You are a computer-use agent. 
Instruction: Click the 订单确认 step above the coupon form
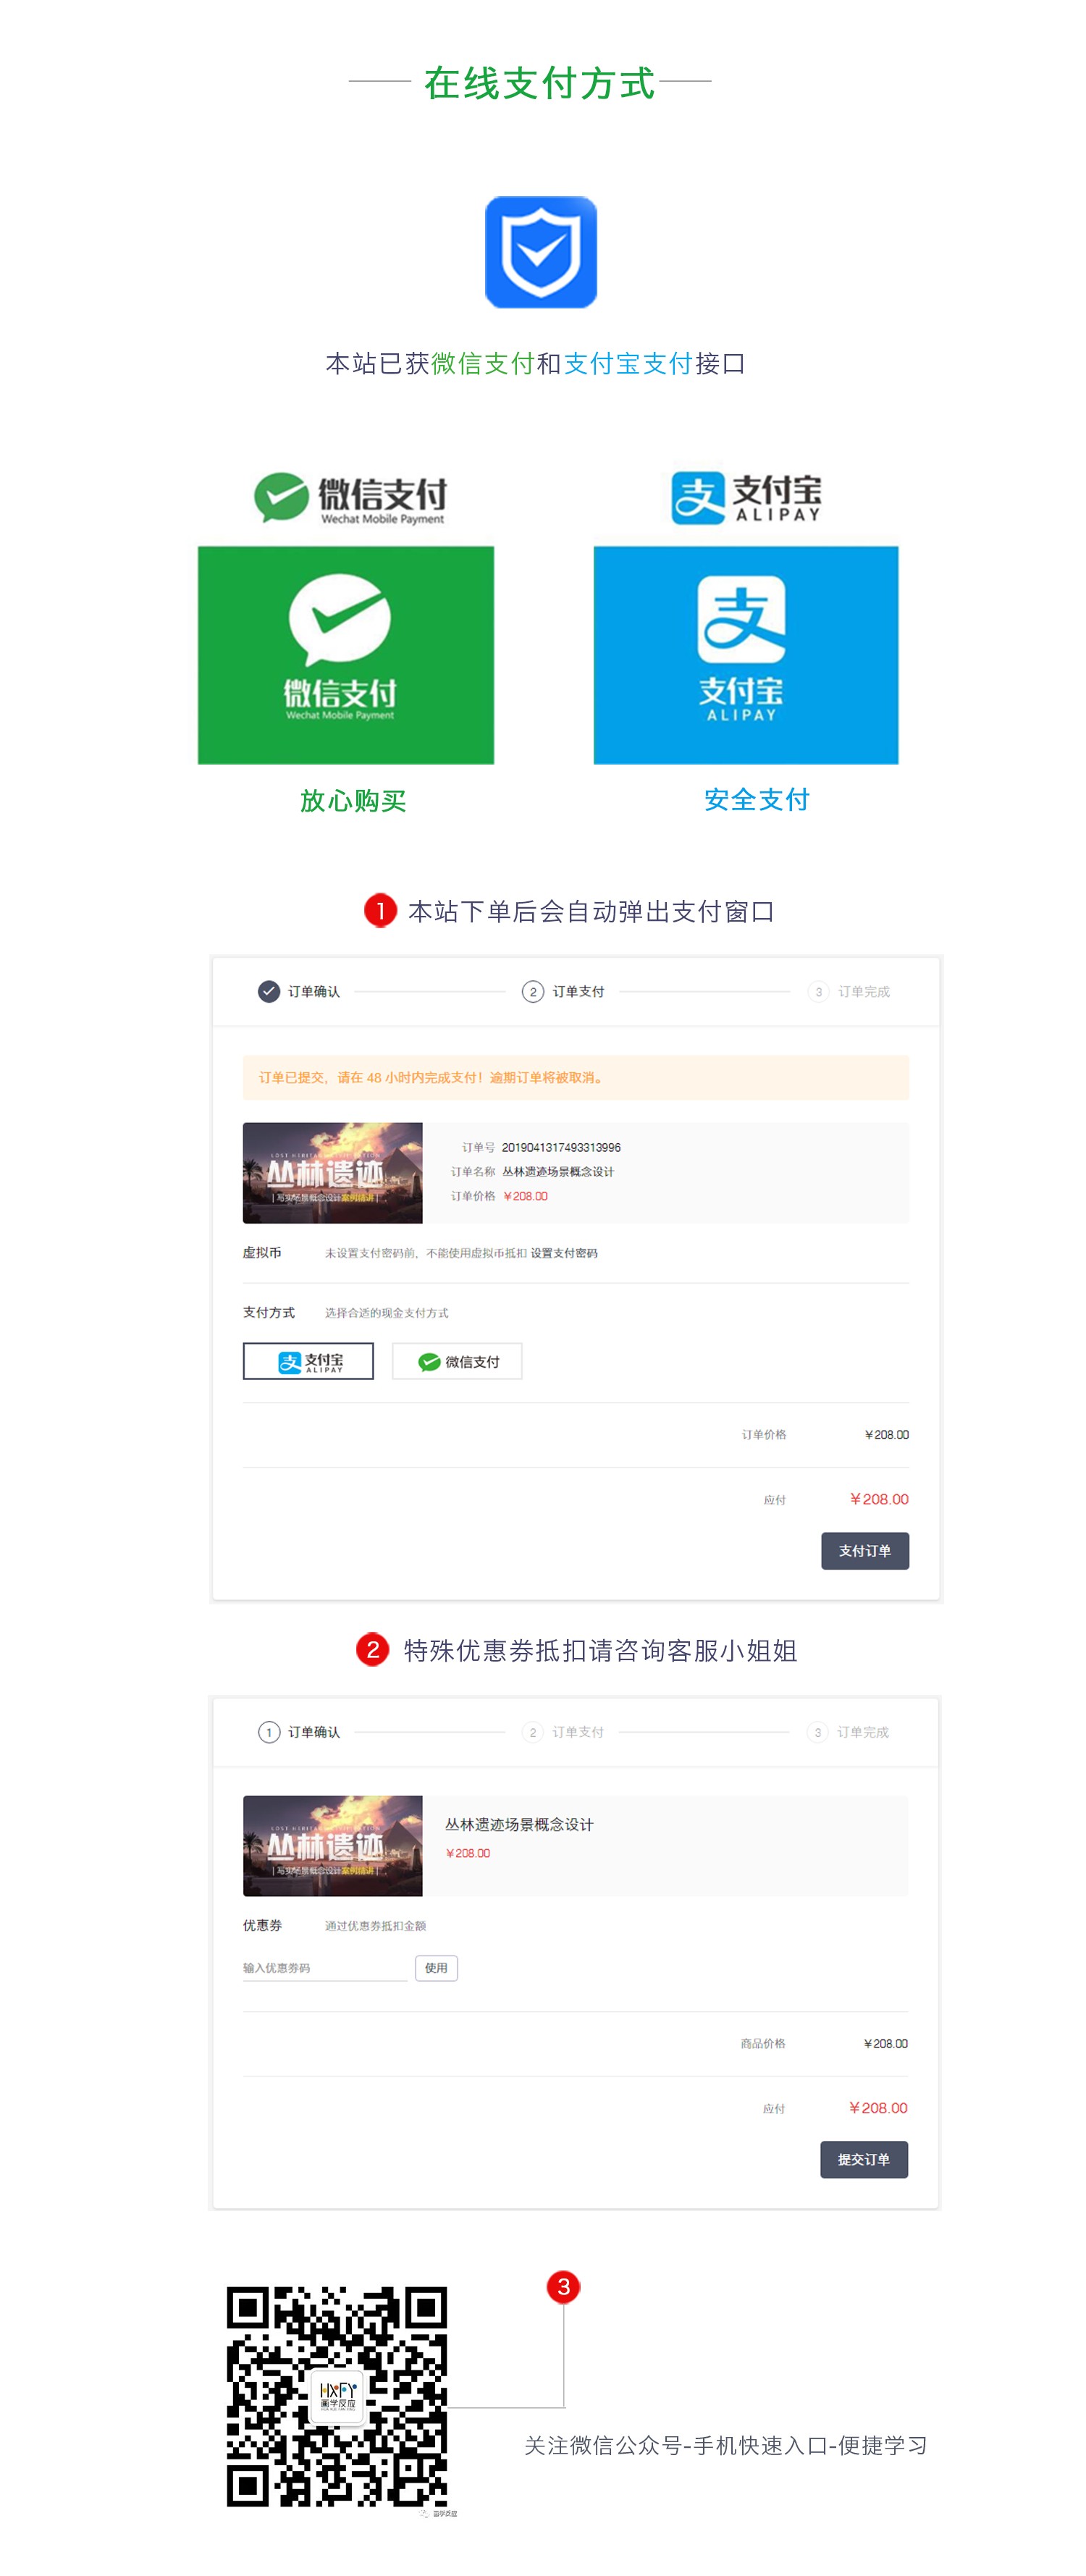point(299,1732)
